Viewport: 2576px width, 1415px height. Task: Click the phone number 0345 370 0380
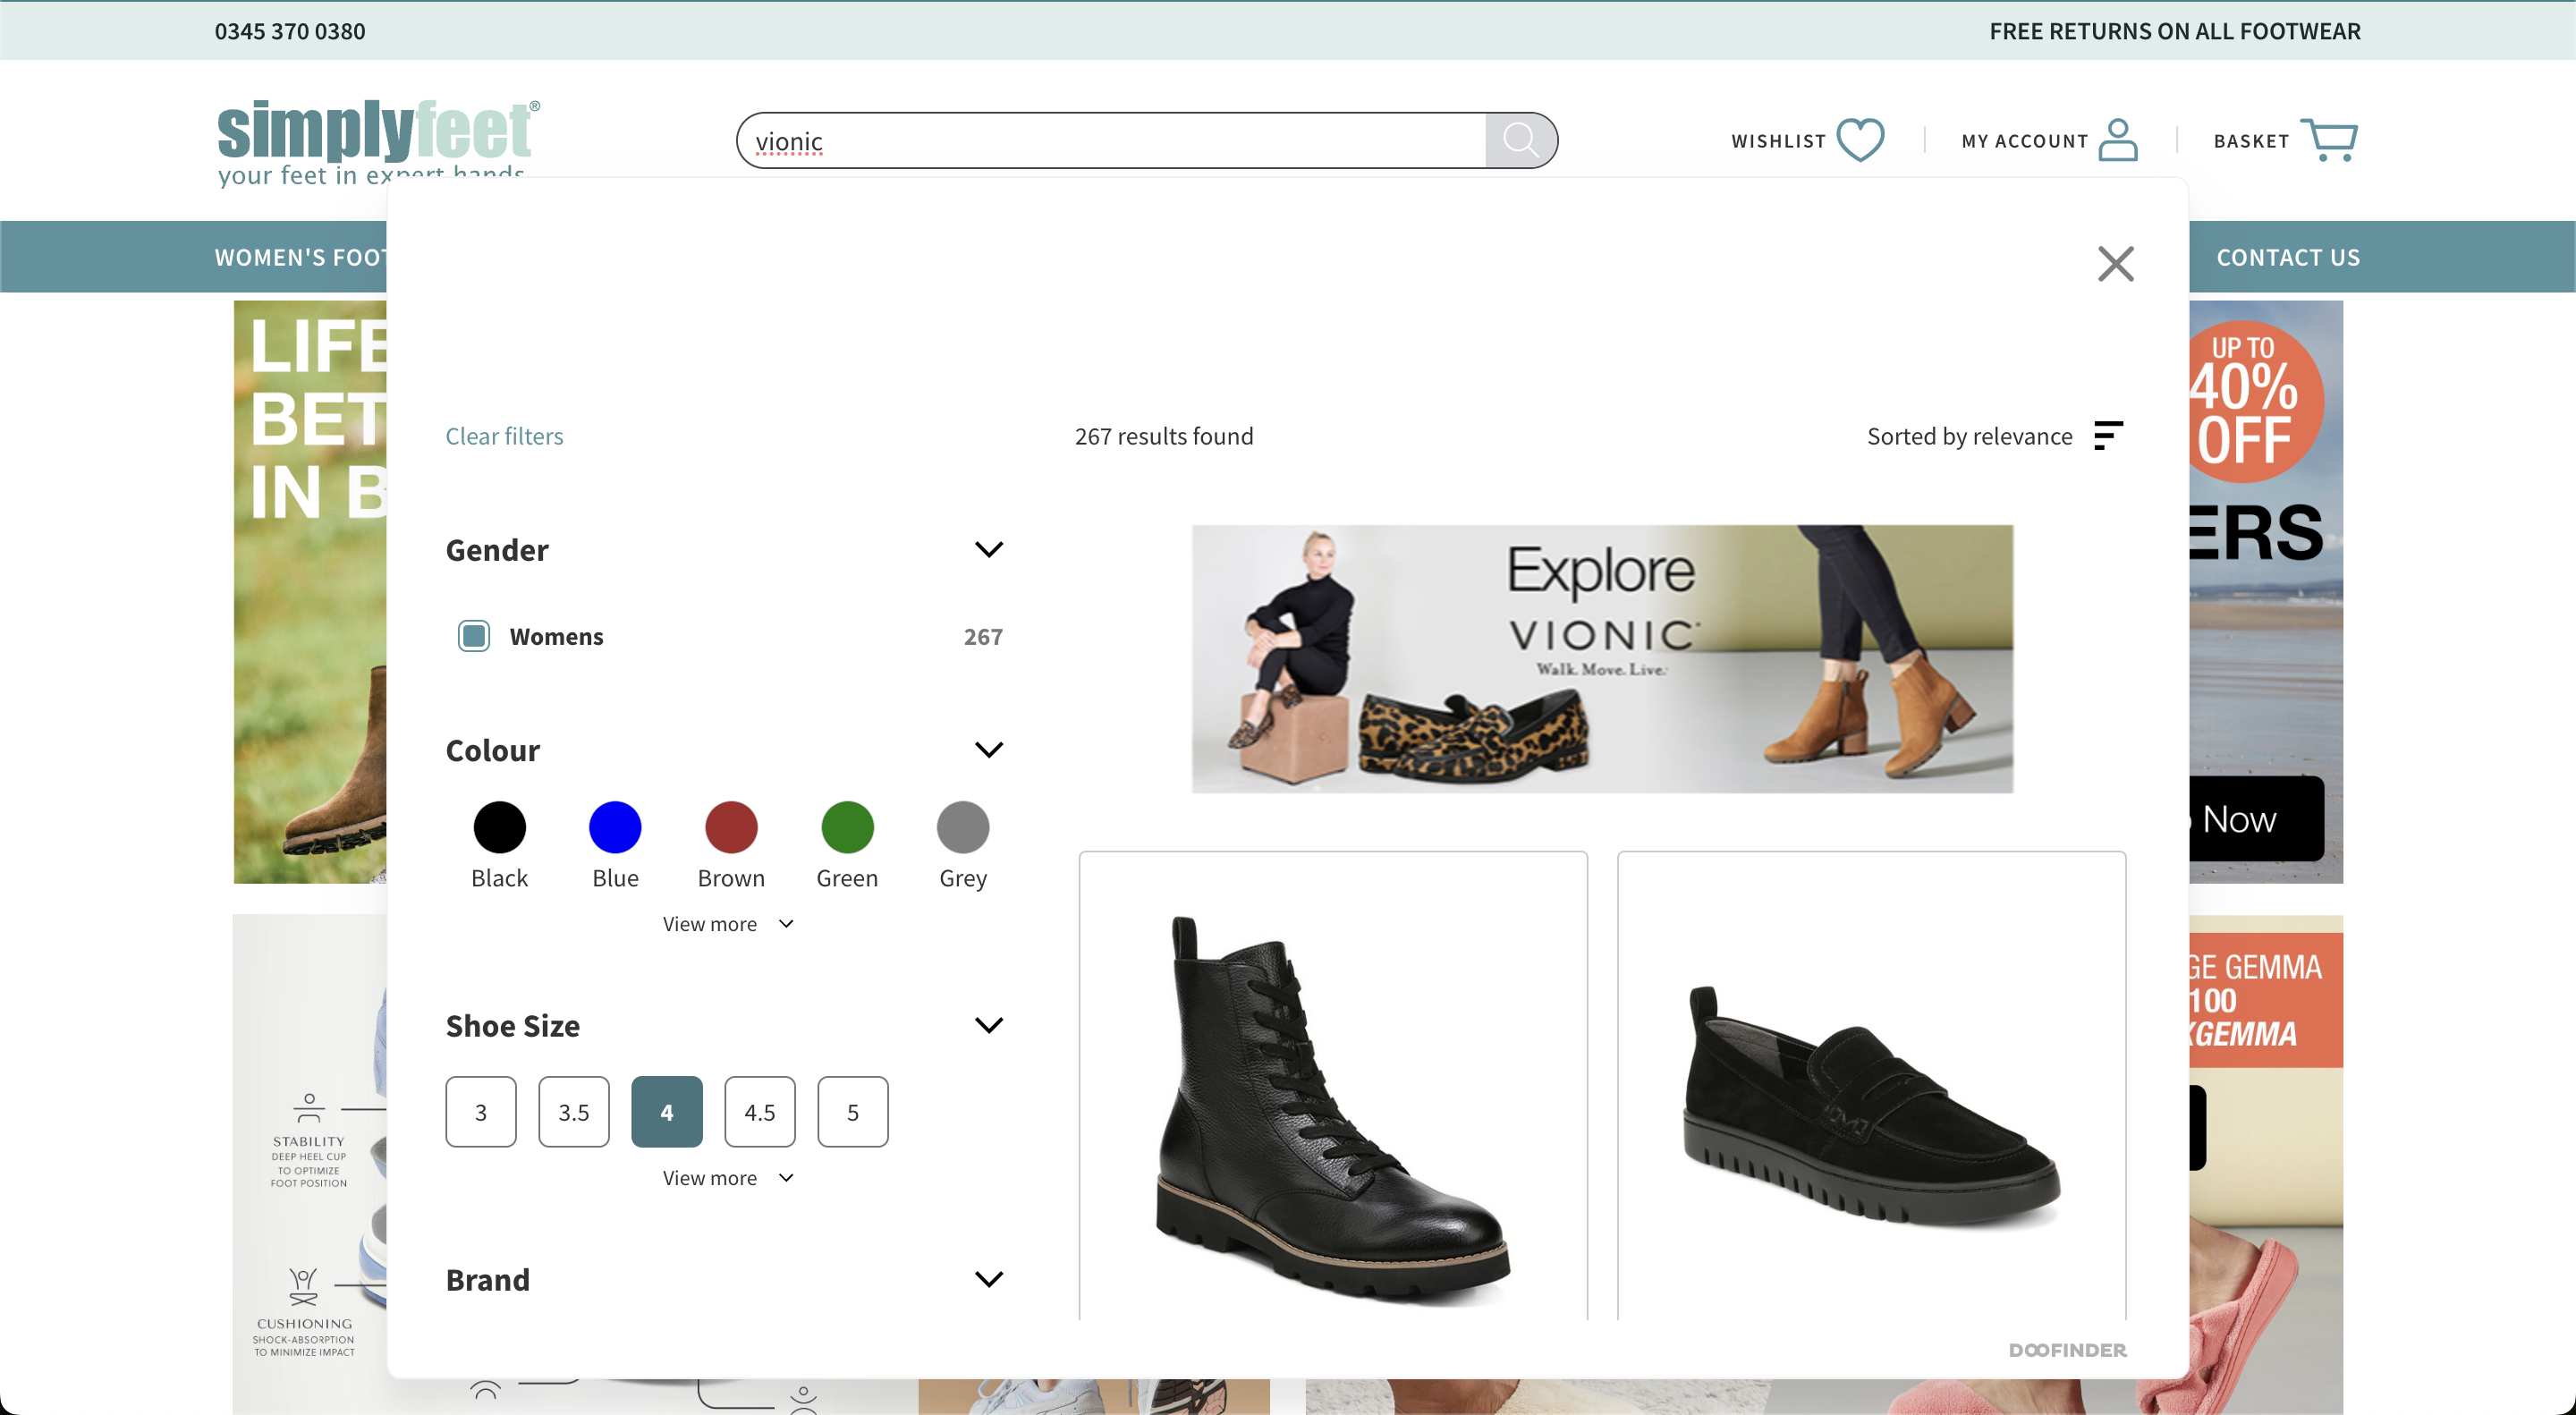click(290, 31)
